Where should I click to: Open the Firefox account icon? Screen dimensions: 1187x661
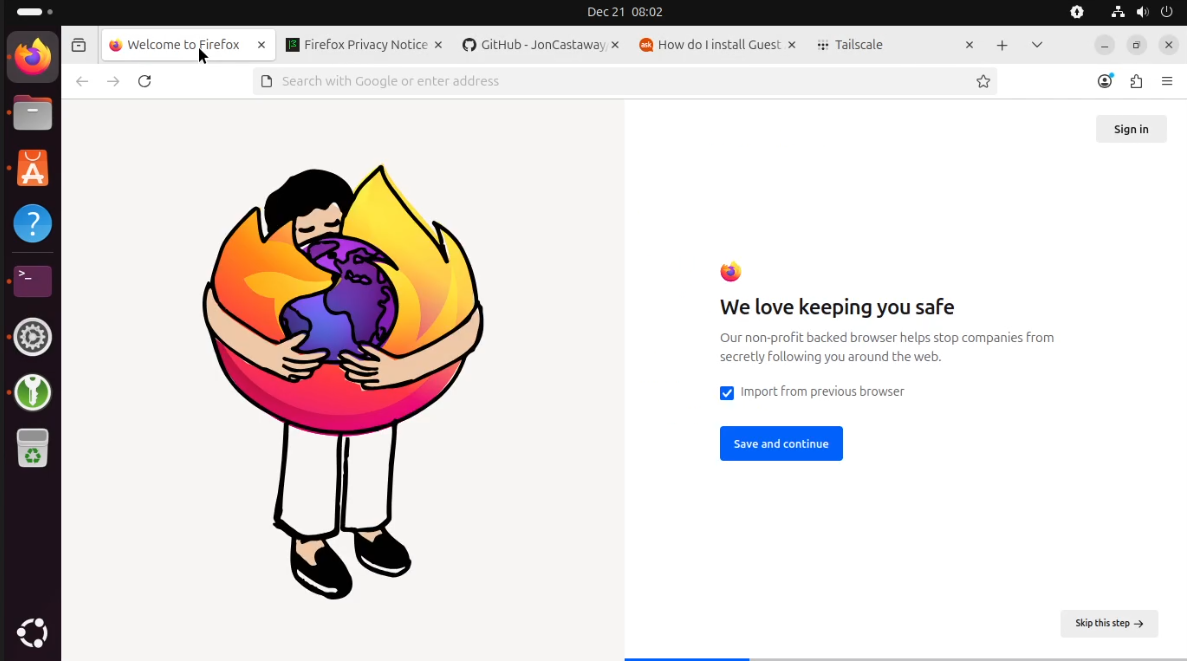[1104, 81]
